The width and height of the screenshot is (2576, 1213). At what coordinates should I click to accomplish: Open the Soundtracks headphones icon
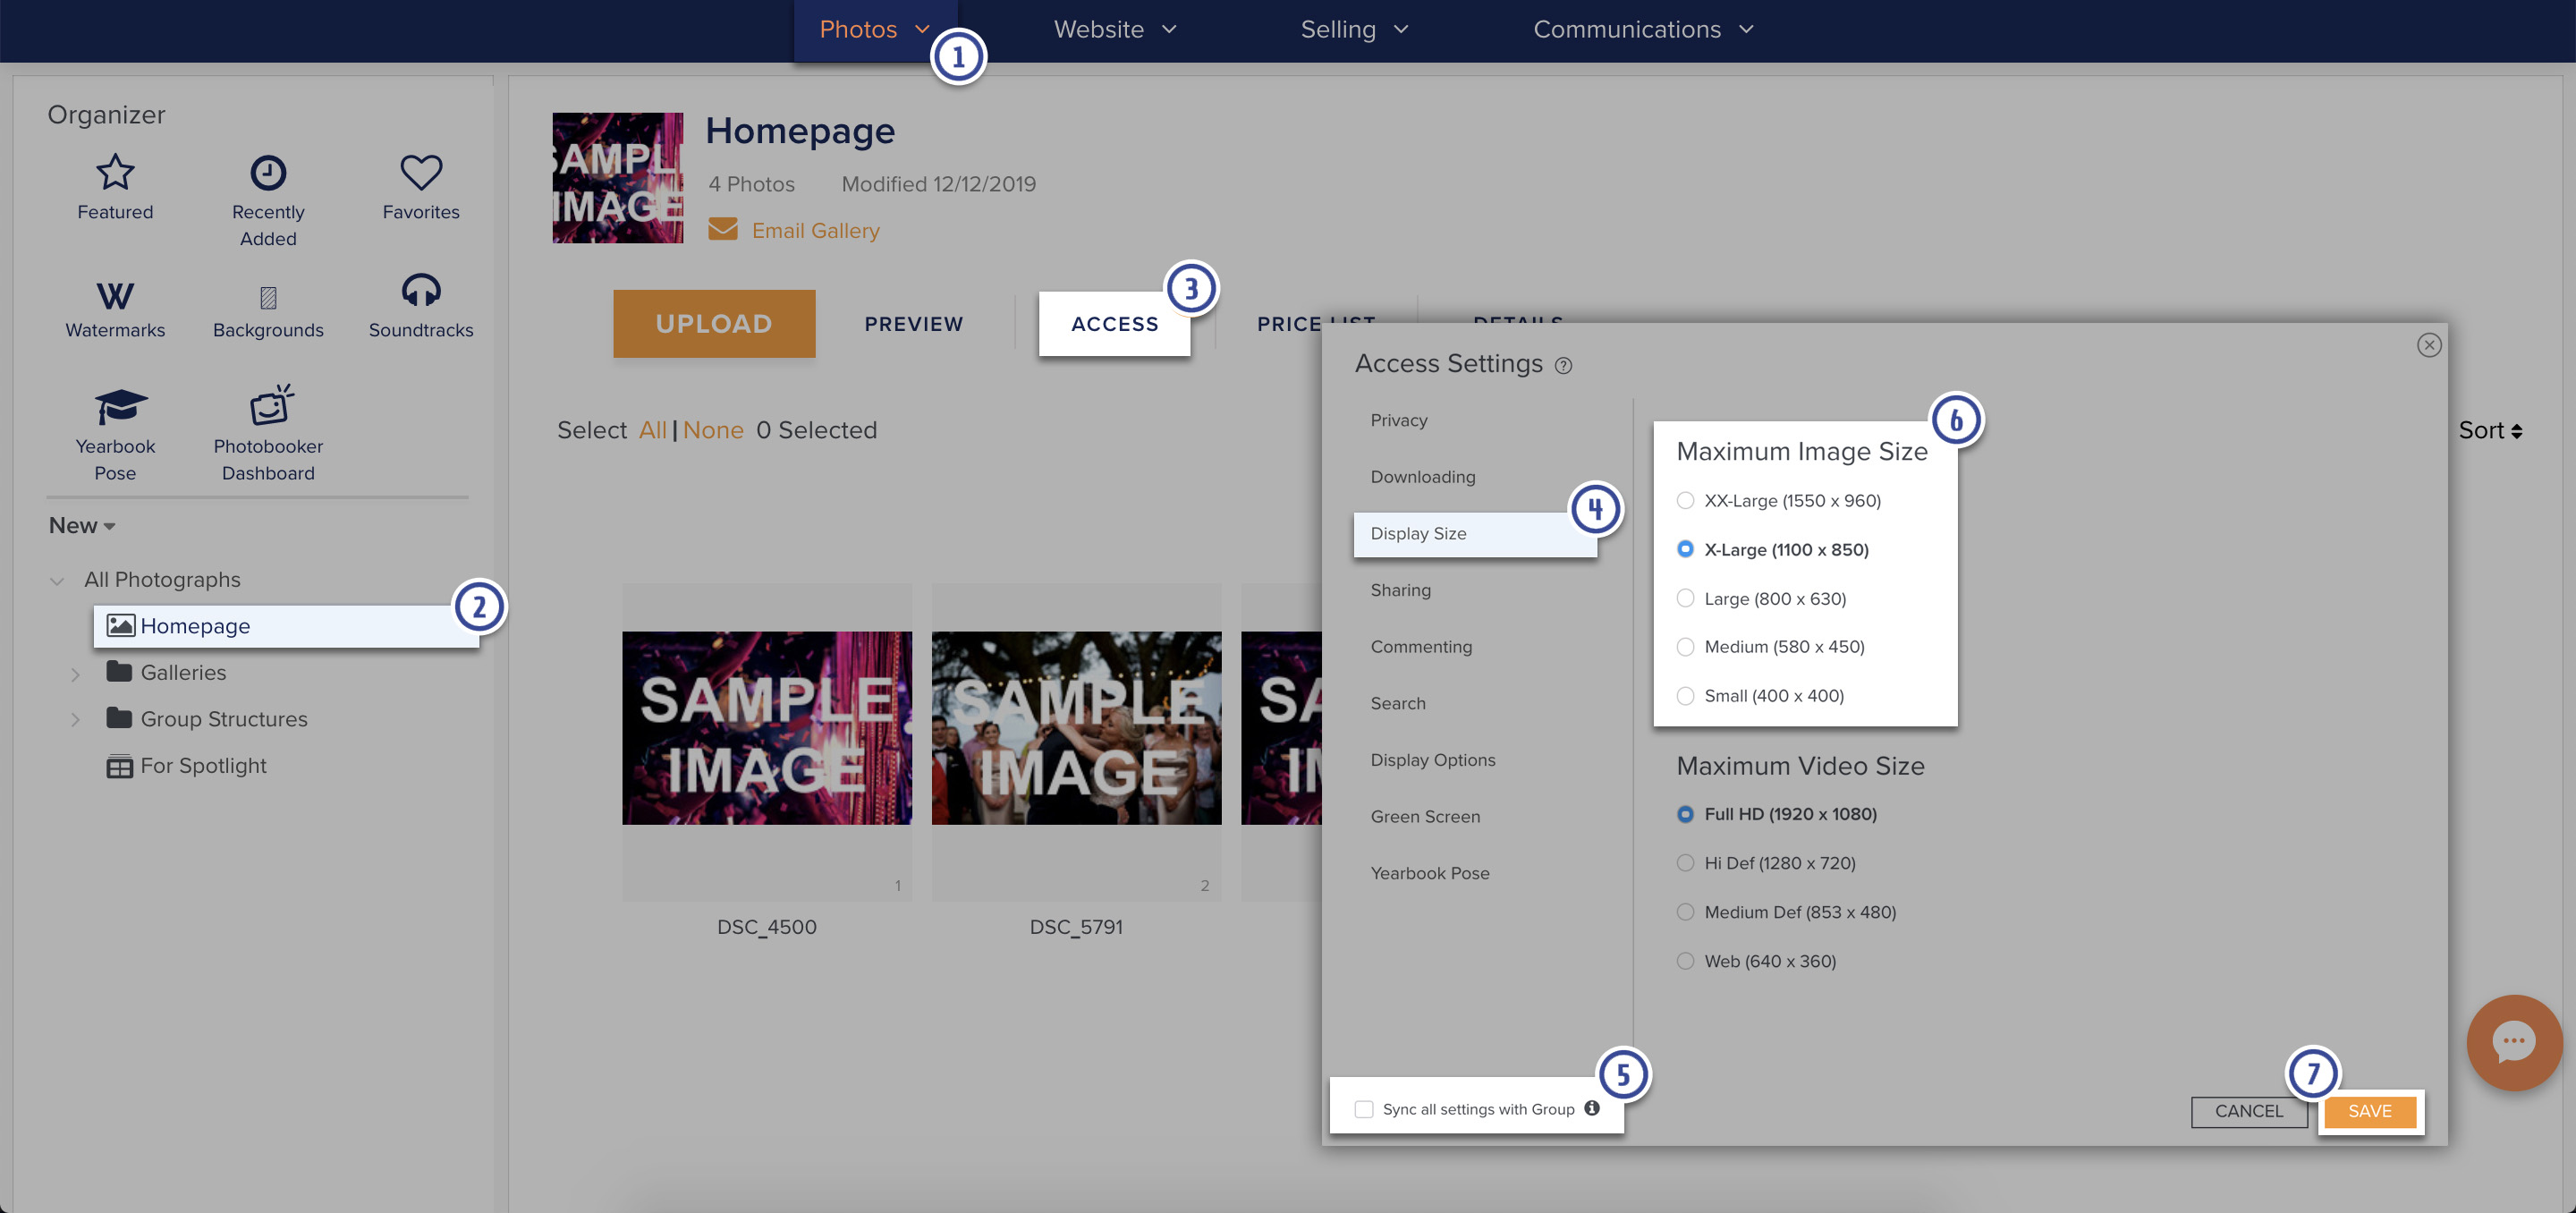pos(420,291)
